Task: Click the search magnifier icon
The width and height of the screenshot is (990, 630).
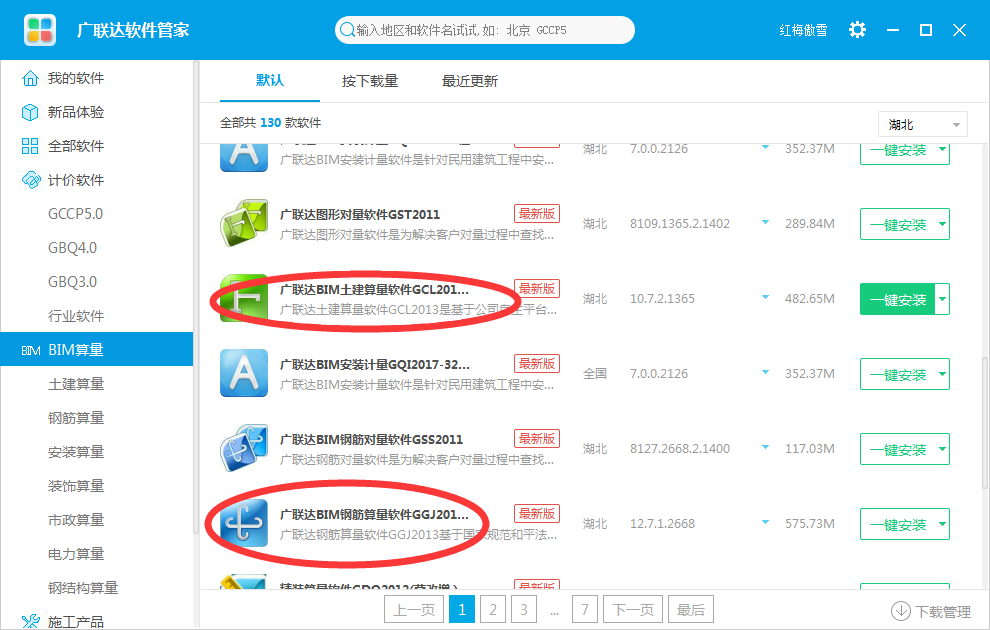Action: tap(347, 30)
